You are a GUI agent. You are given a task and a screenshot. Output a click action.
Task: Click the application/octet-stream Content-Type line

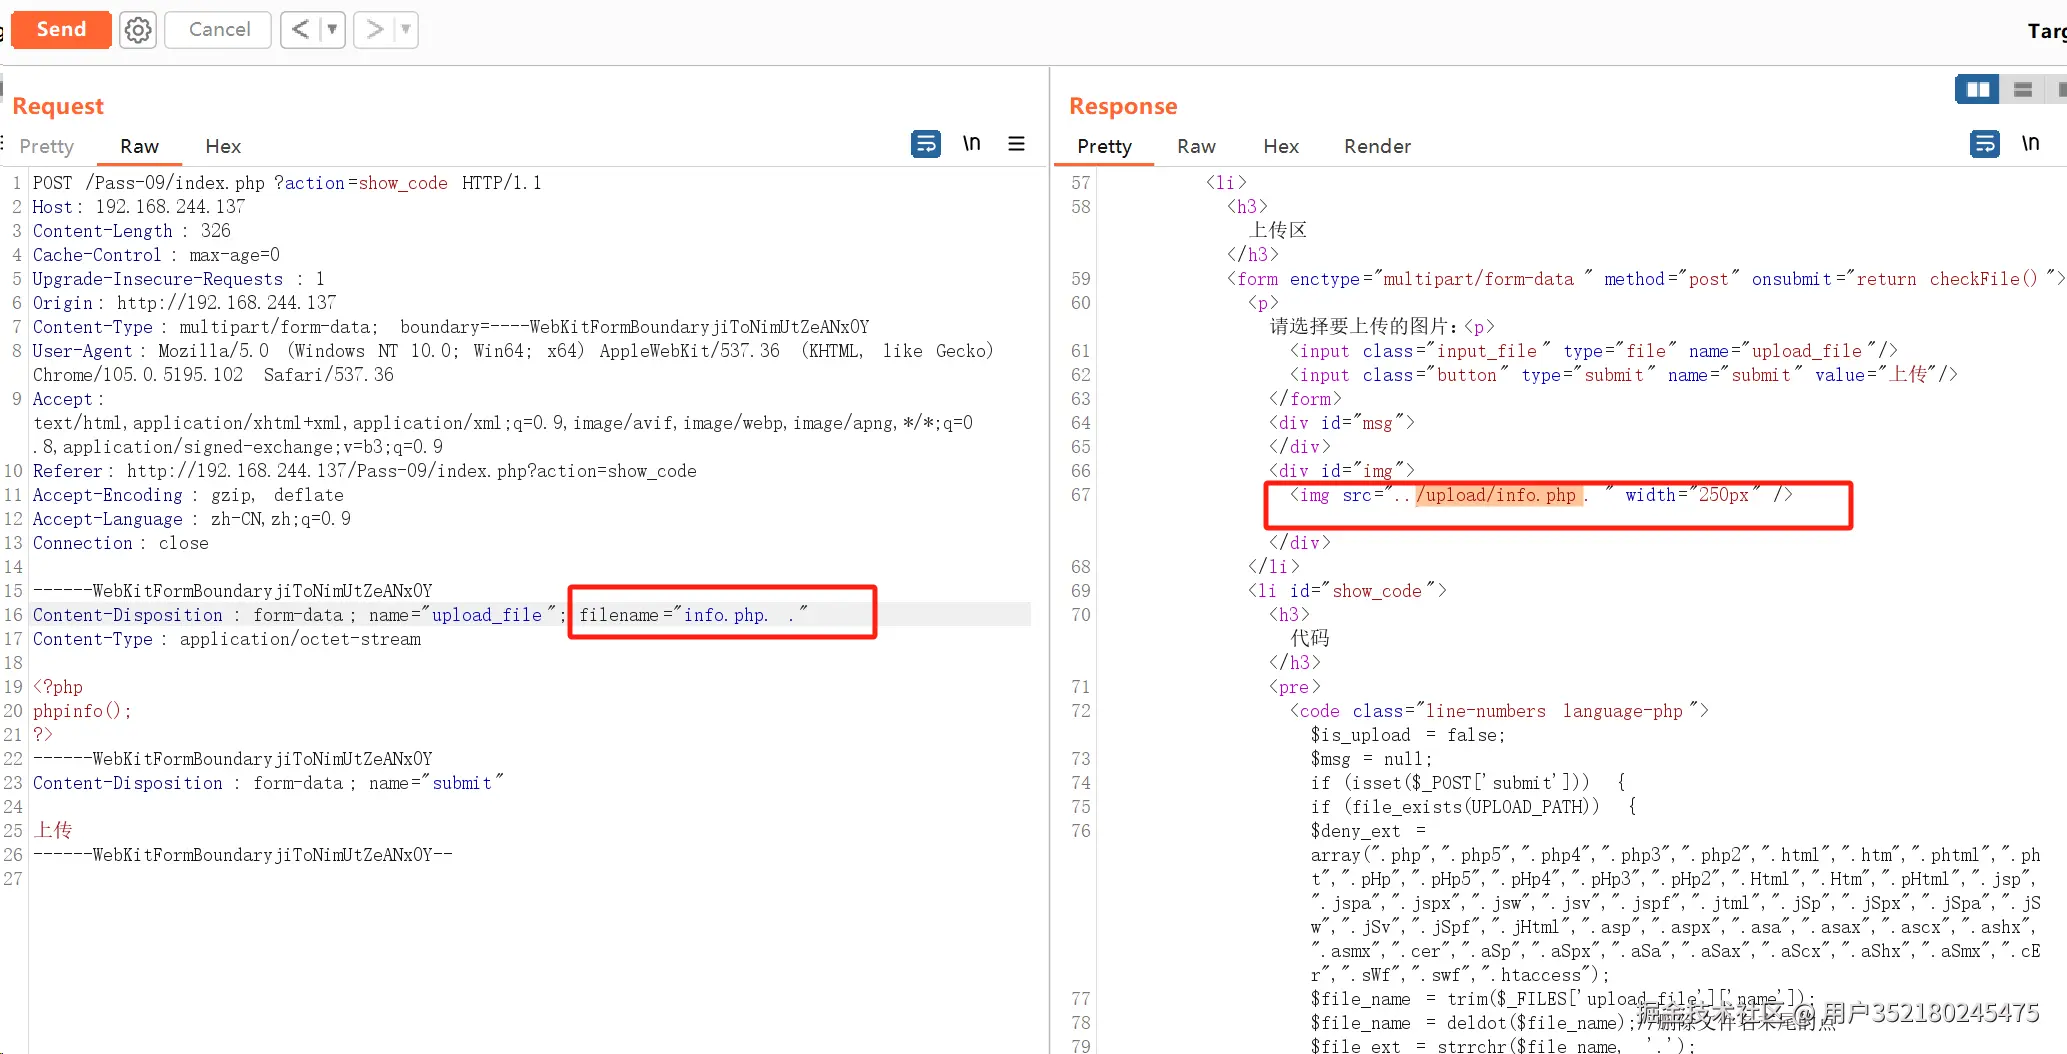(x=227, y=639)
